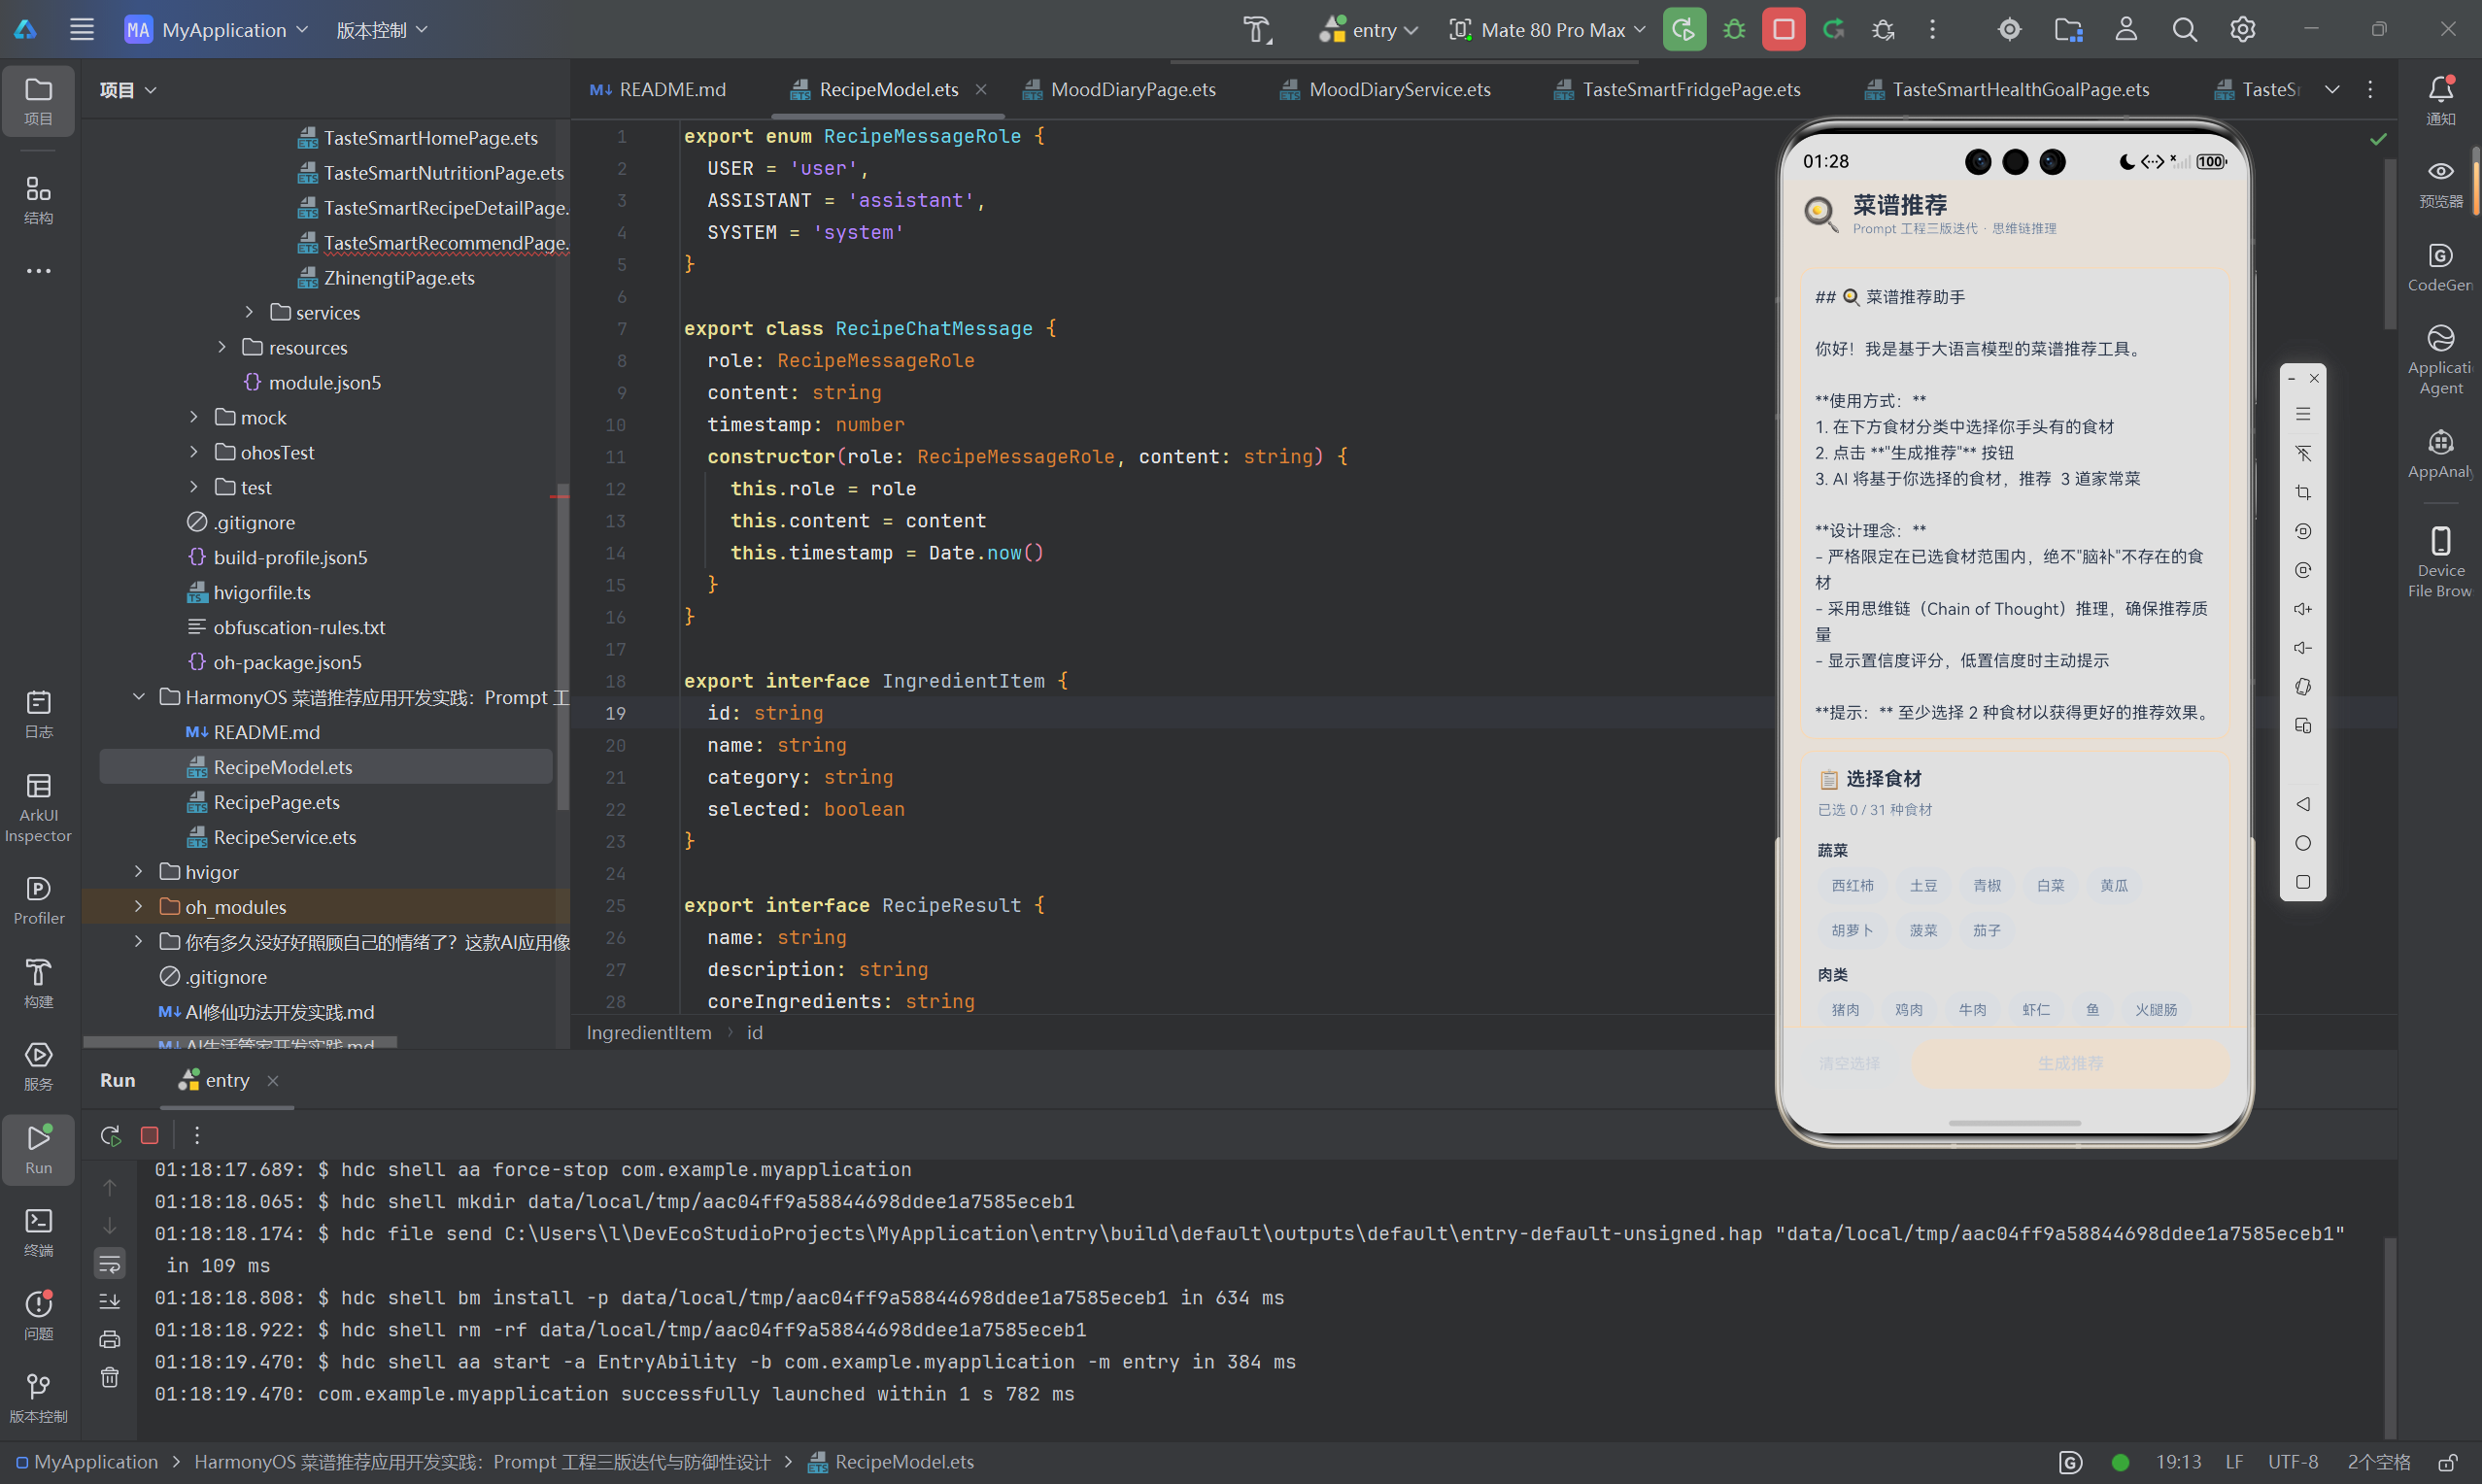The width and height of the screenshot is (2482, 1484).
Task: Click 生成推荐 button in emulator
Action: point(2070,1063)
